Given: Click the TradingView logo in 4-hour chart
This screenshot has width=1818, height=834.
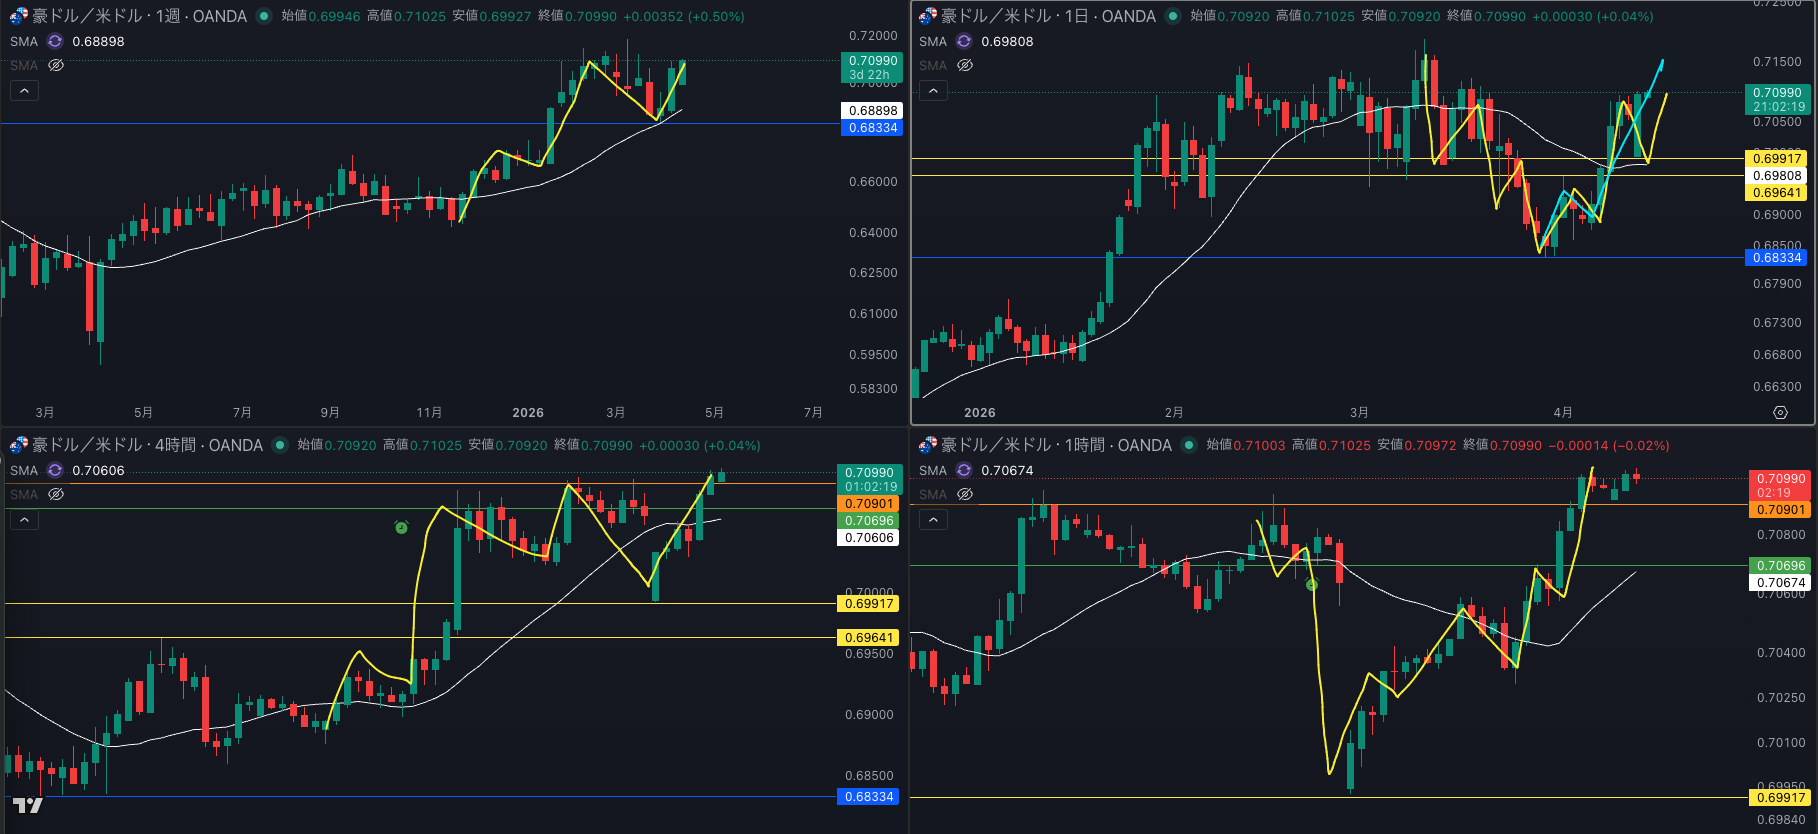Looking at the screenshot, I should pos(27,805).
